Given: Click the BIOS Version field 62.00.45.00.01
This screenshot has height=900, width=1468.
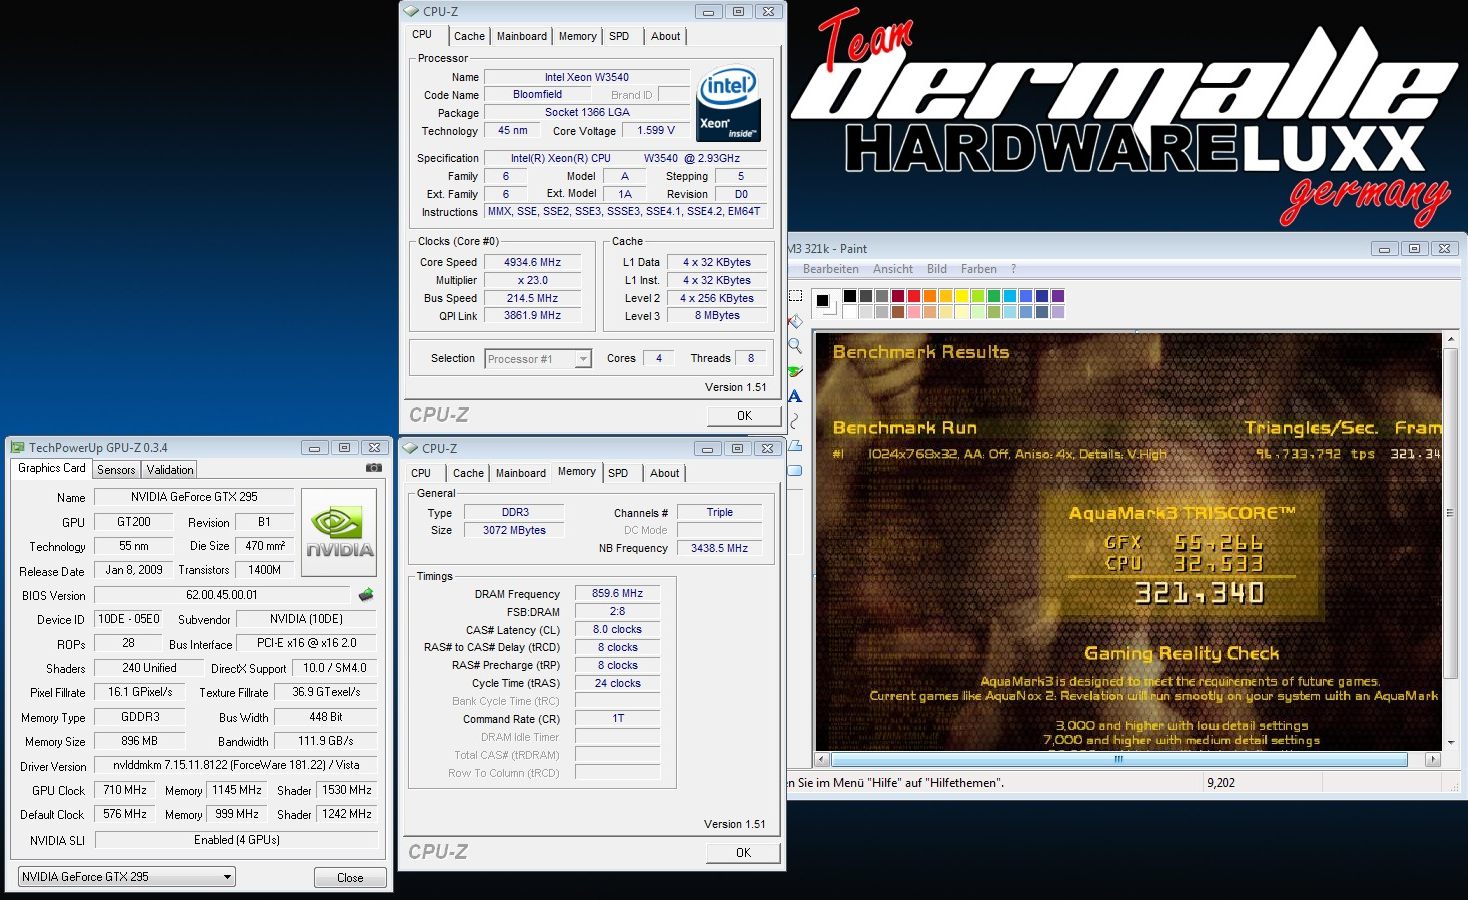Looking at the screenshot, I should (222, 595).
